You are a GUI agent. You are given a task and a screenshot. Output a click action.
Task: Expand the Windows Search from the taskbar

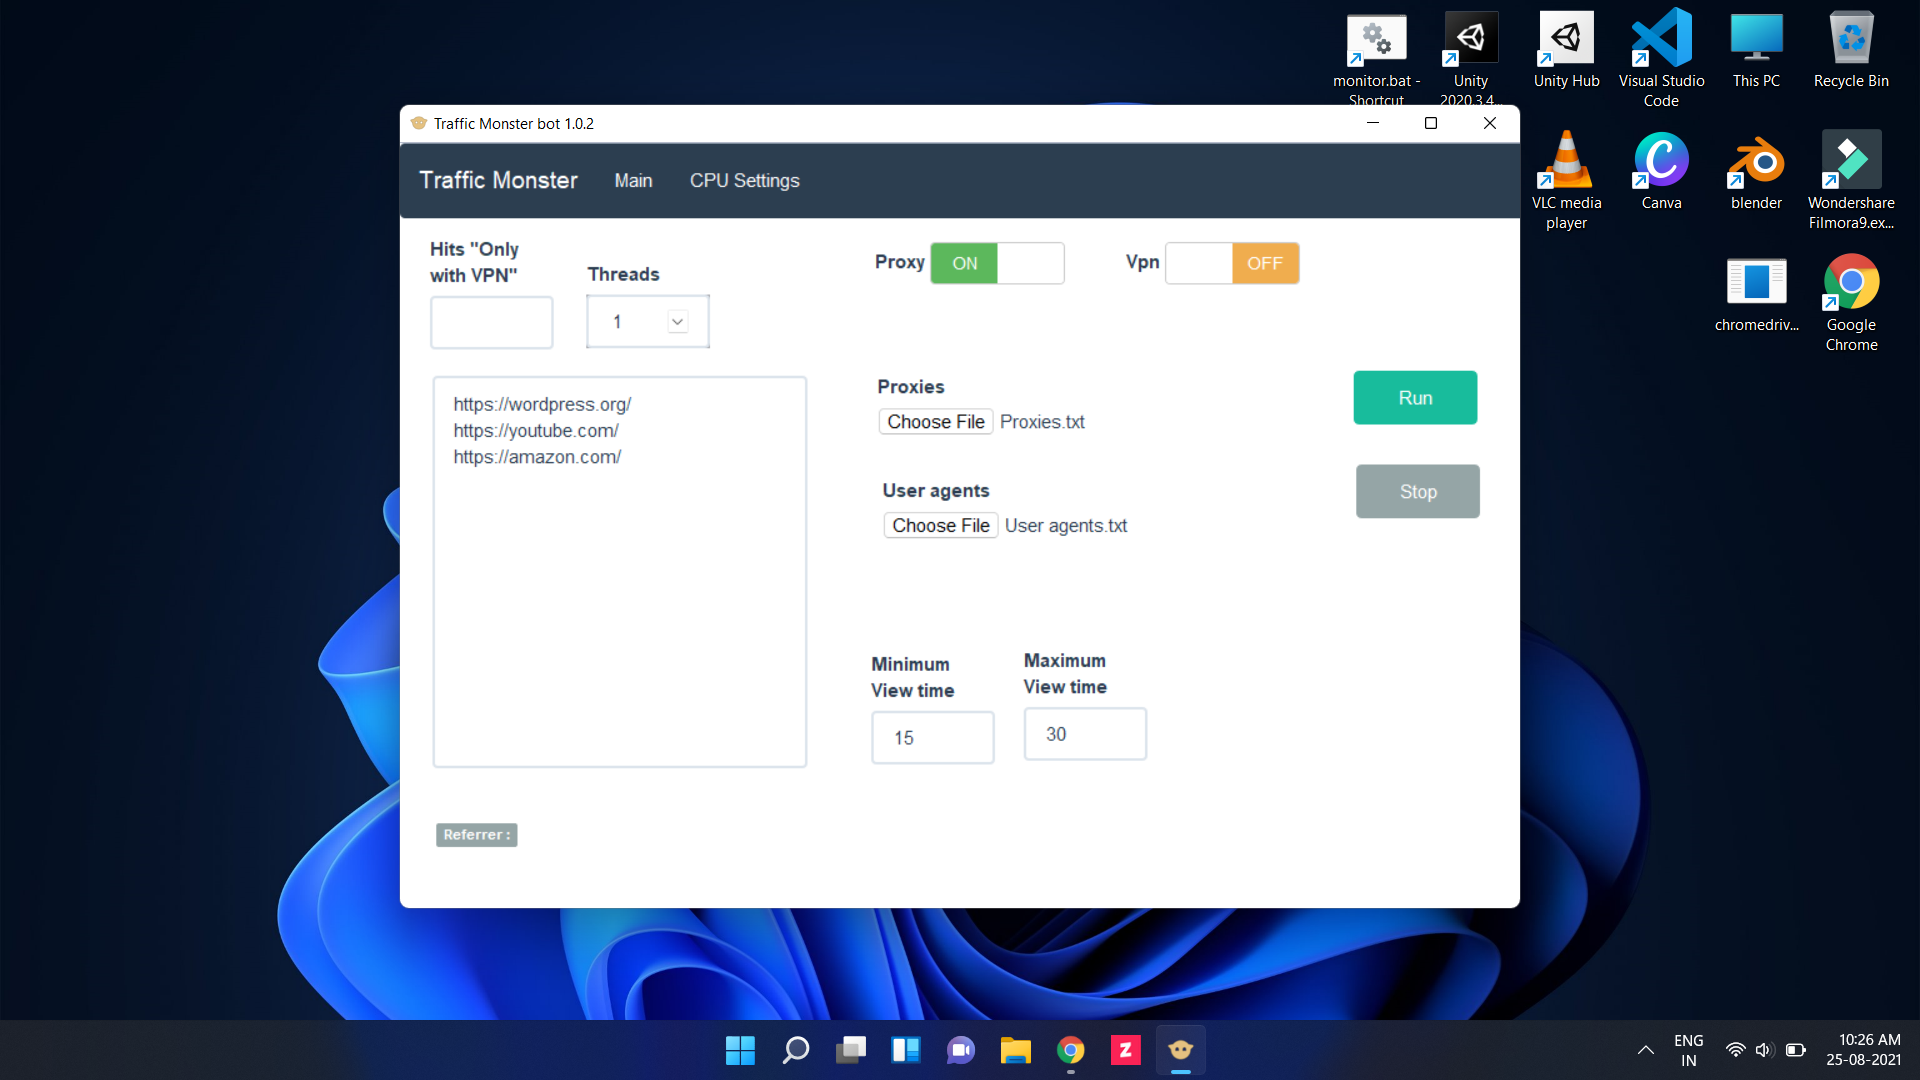[795, 1050]
